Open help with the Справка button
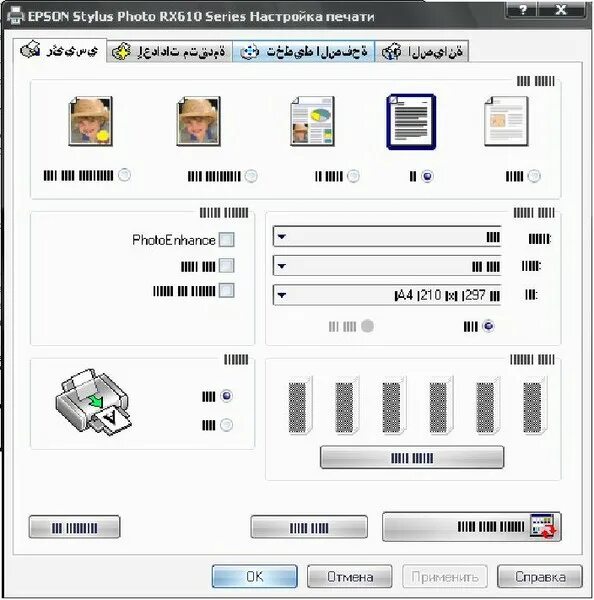This screenshot has width=594, height=600. click(540, 576)
